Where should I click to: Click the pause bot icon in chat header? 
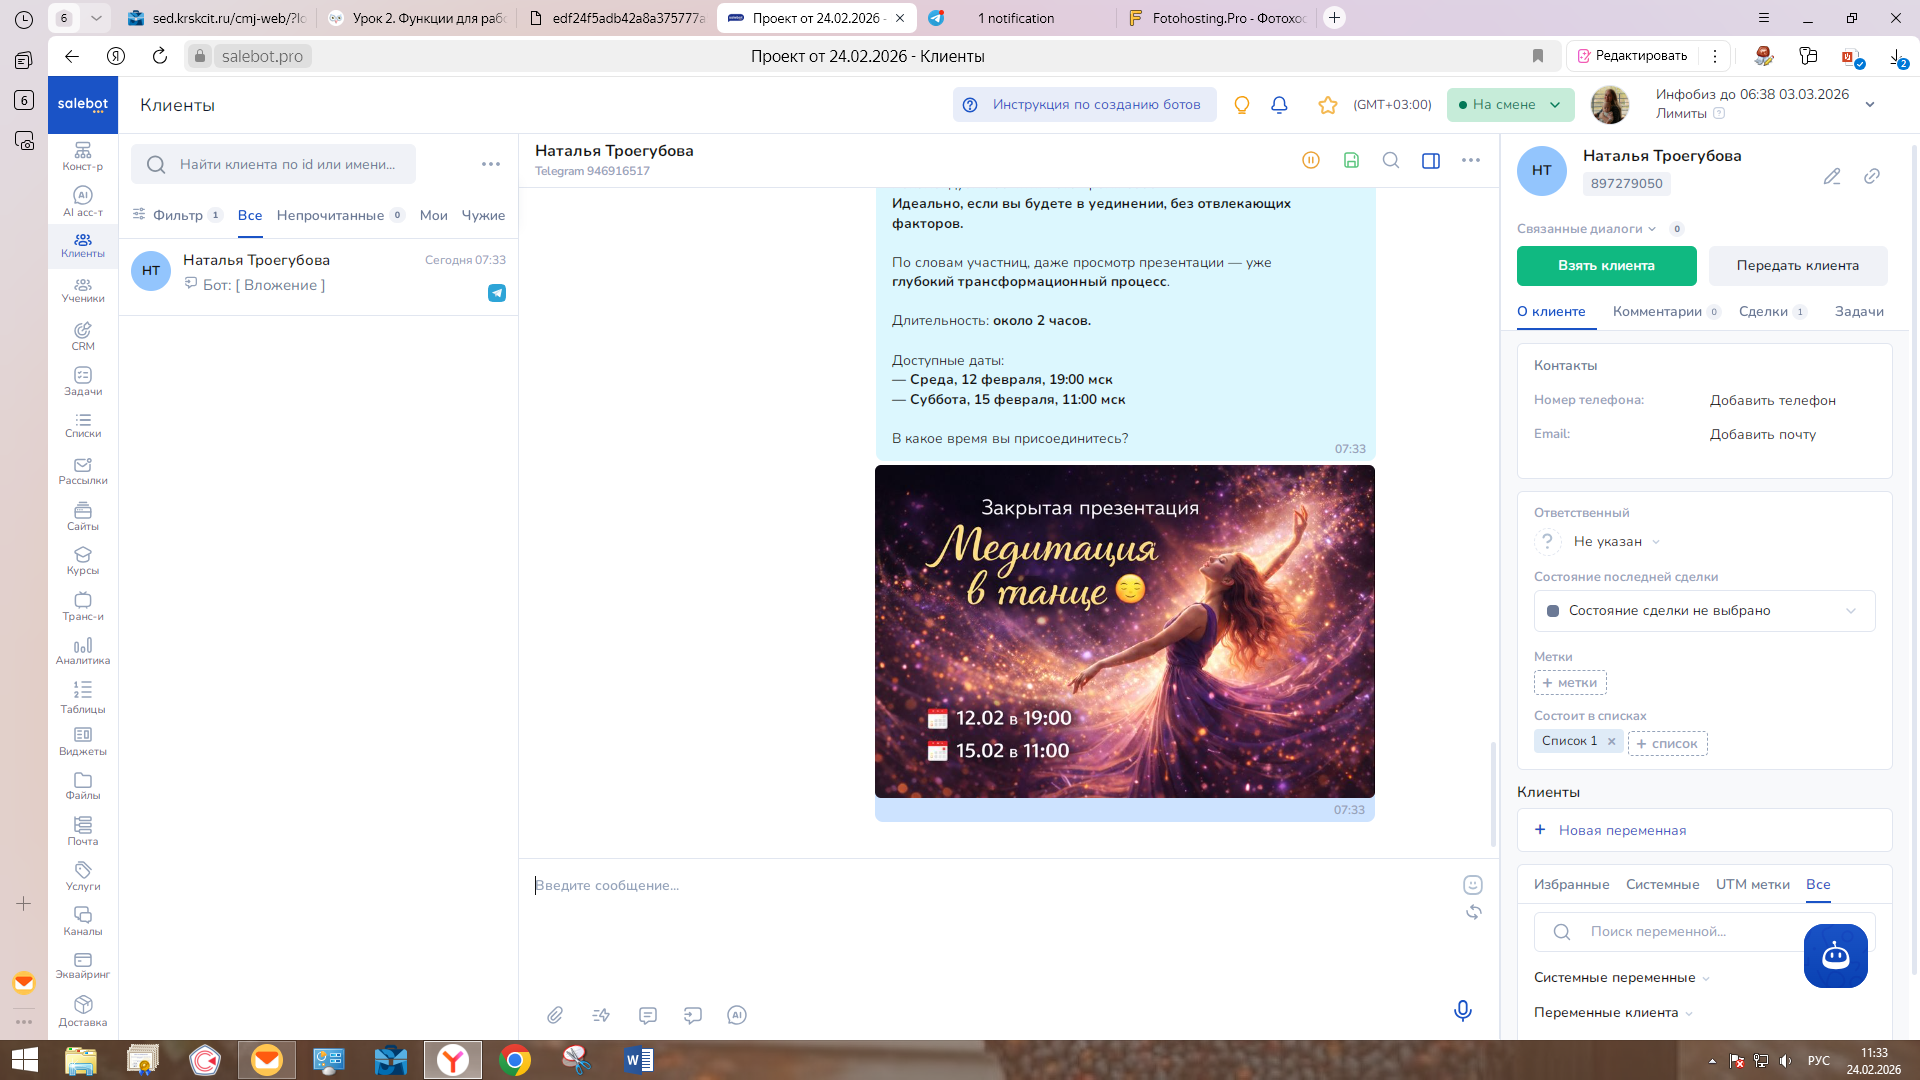1311,160
